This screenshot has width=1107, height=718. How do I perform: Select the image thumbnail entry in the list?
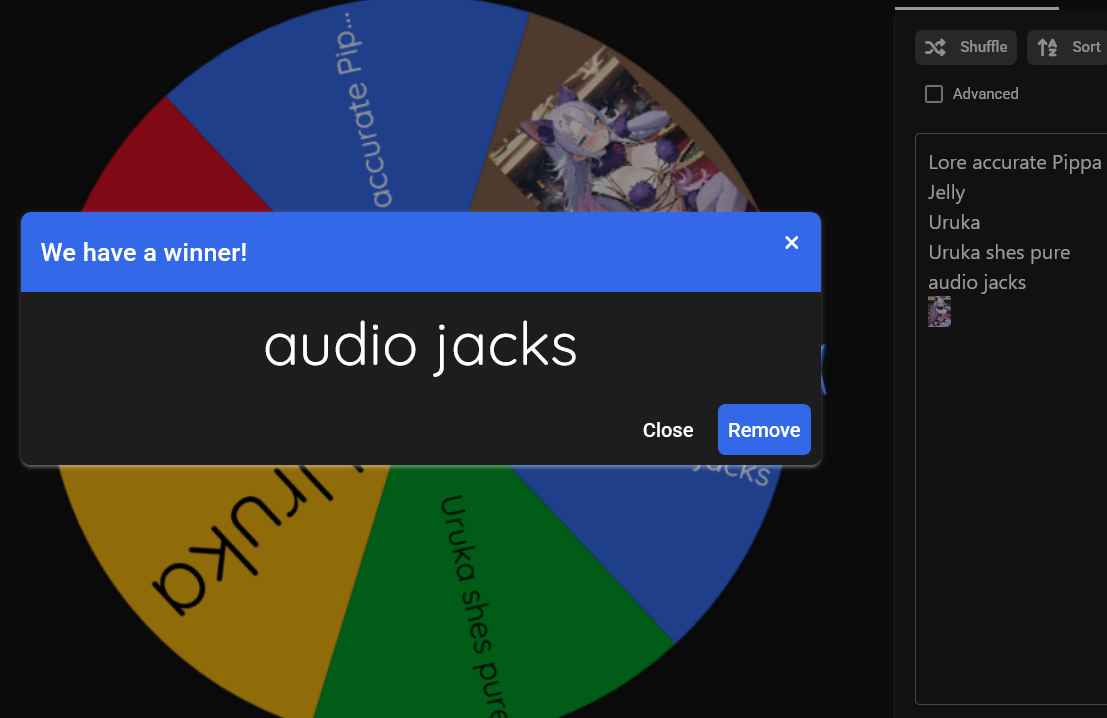(939, 311)
